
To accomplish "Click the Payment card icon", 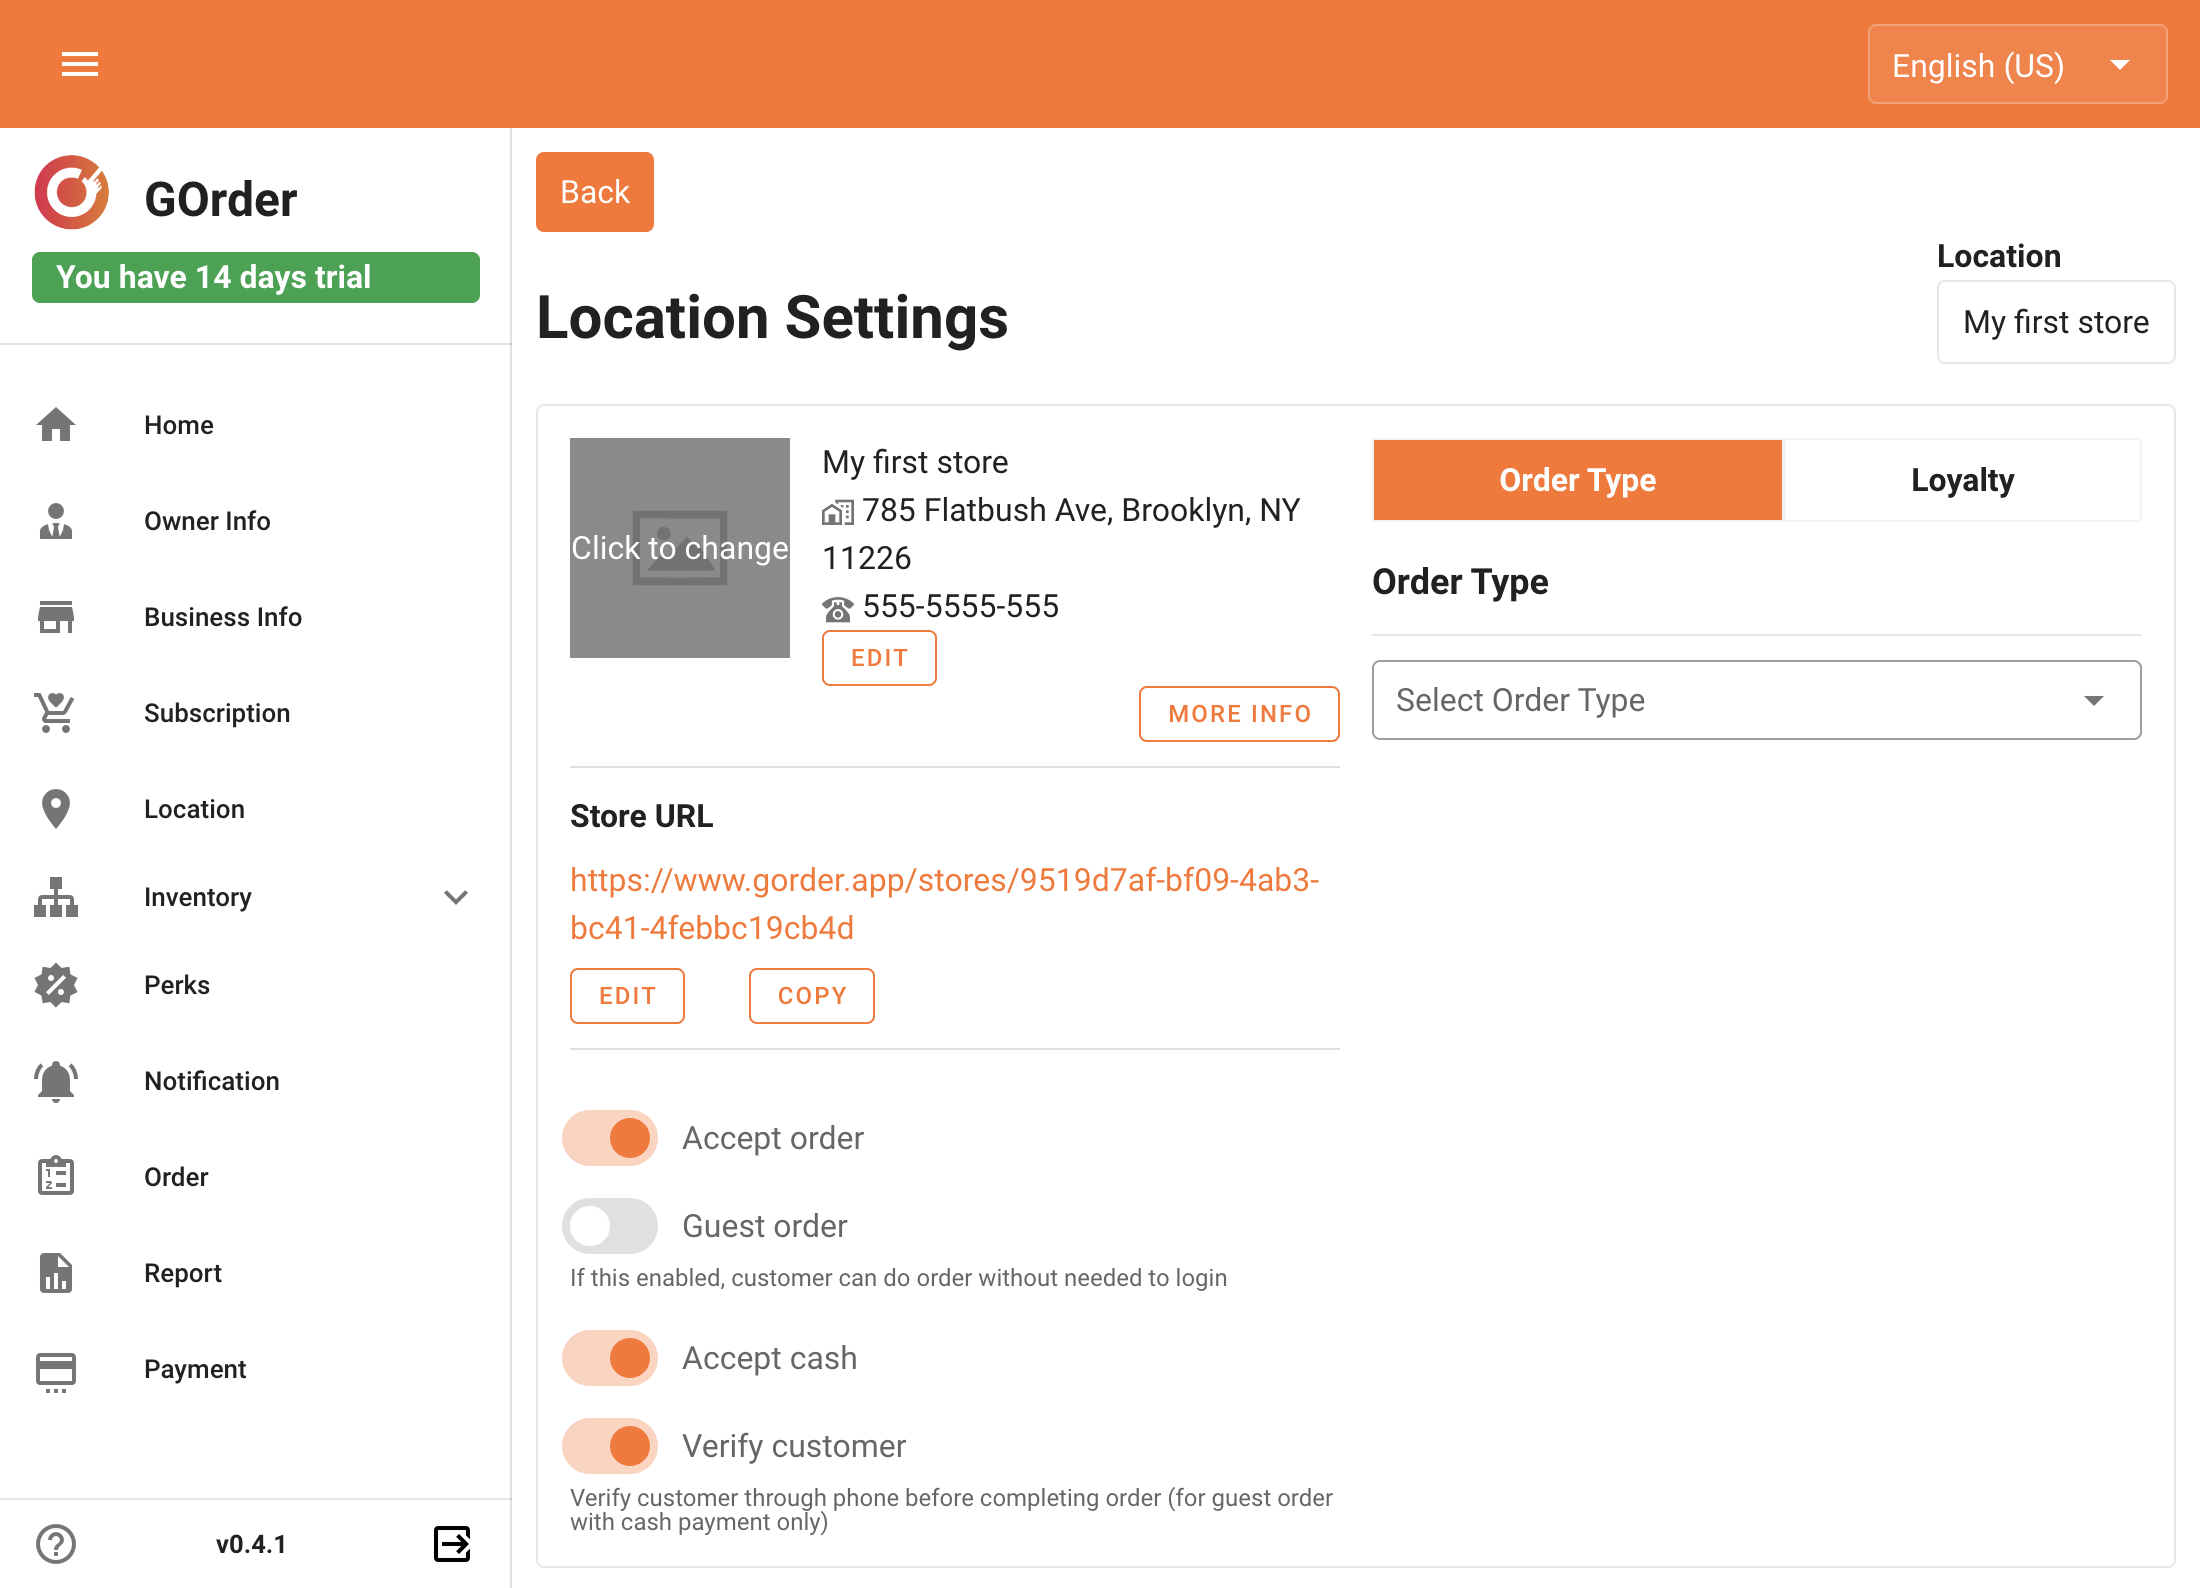I will tap(56, 1371).
